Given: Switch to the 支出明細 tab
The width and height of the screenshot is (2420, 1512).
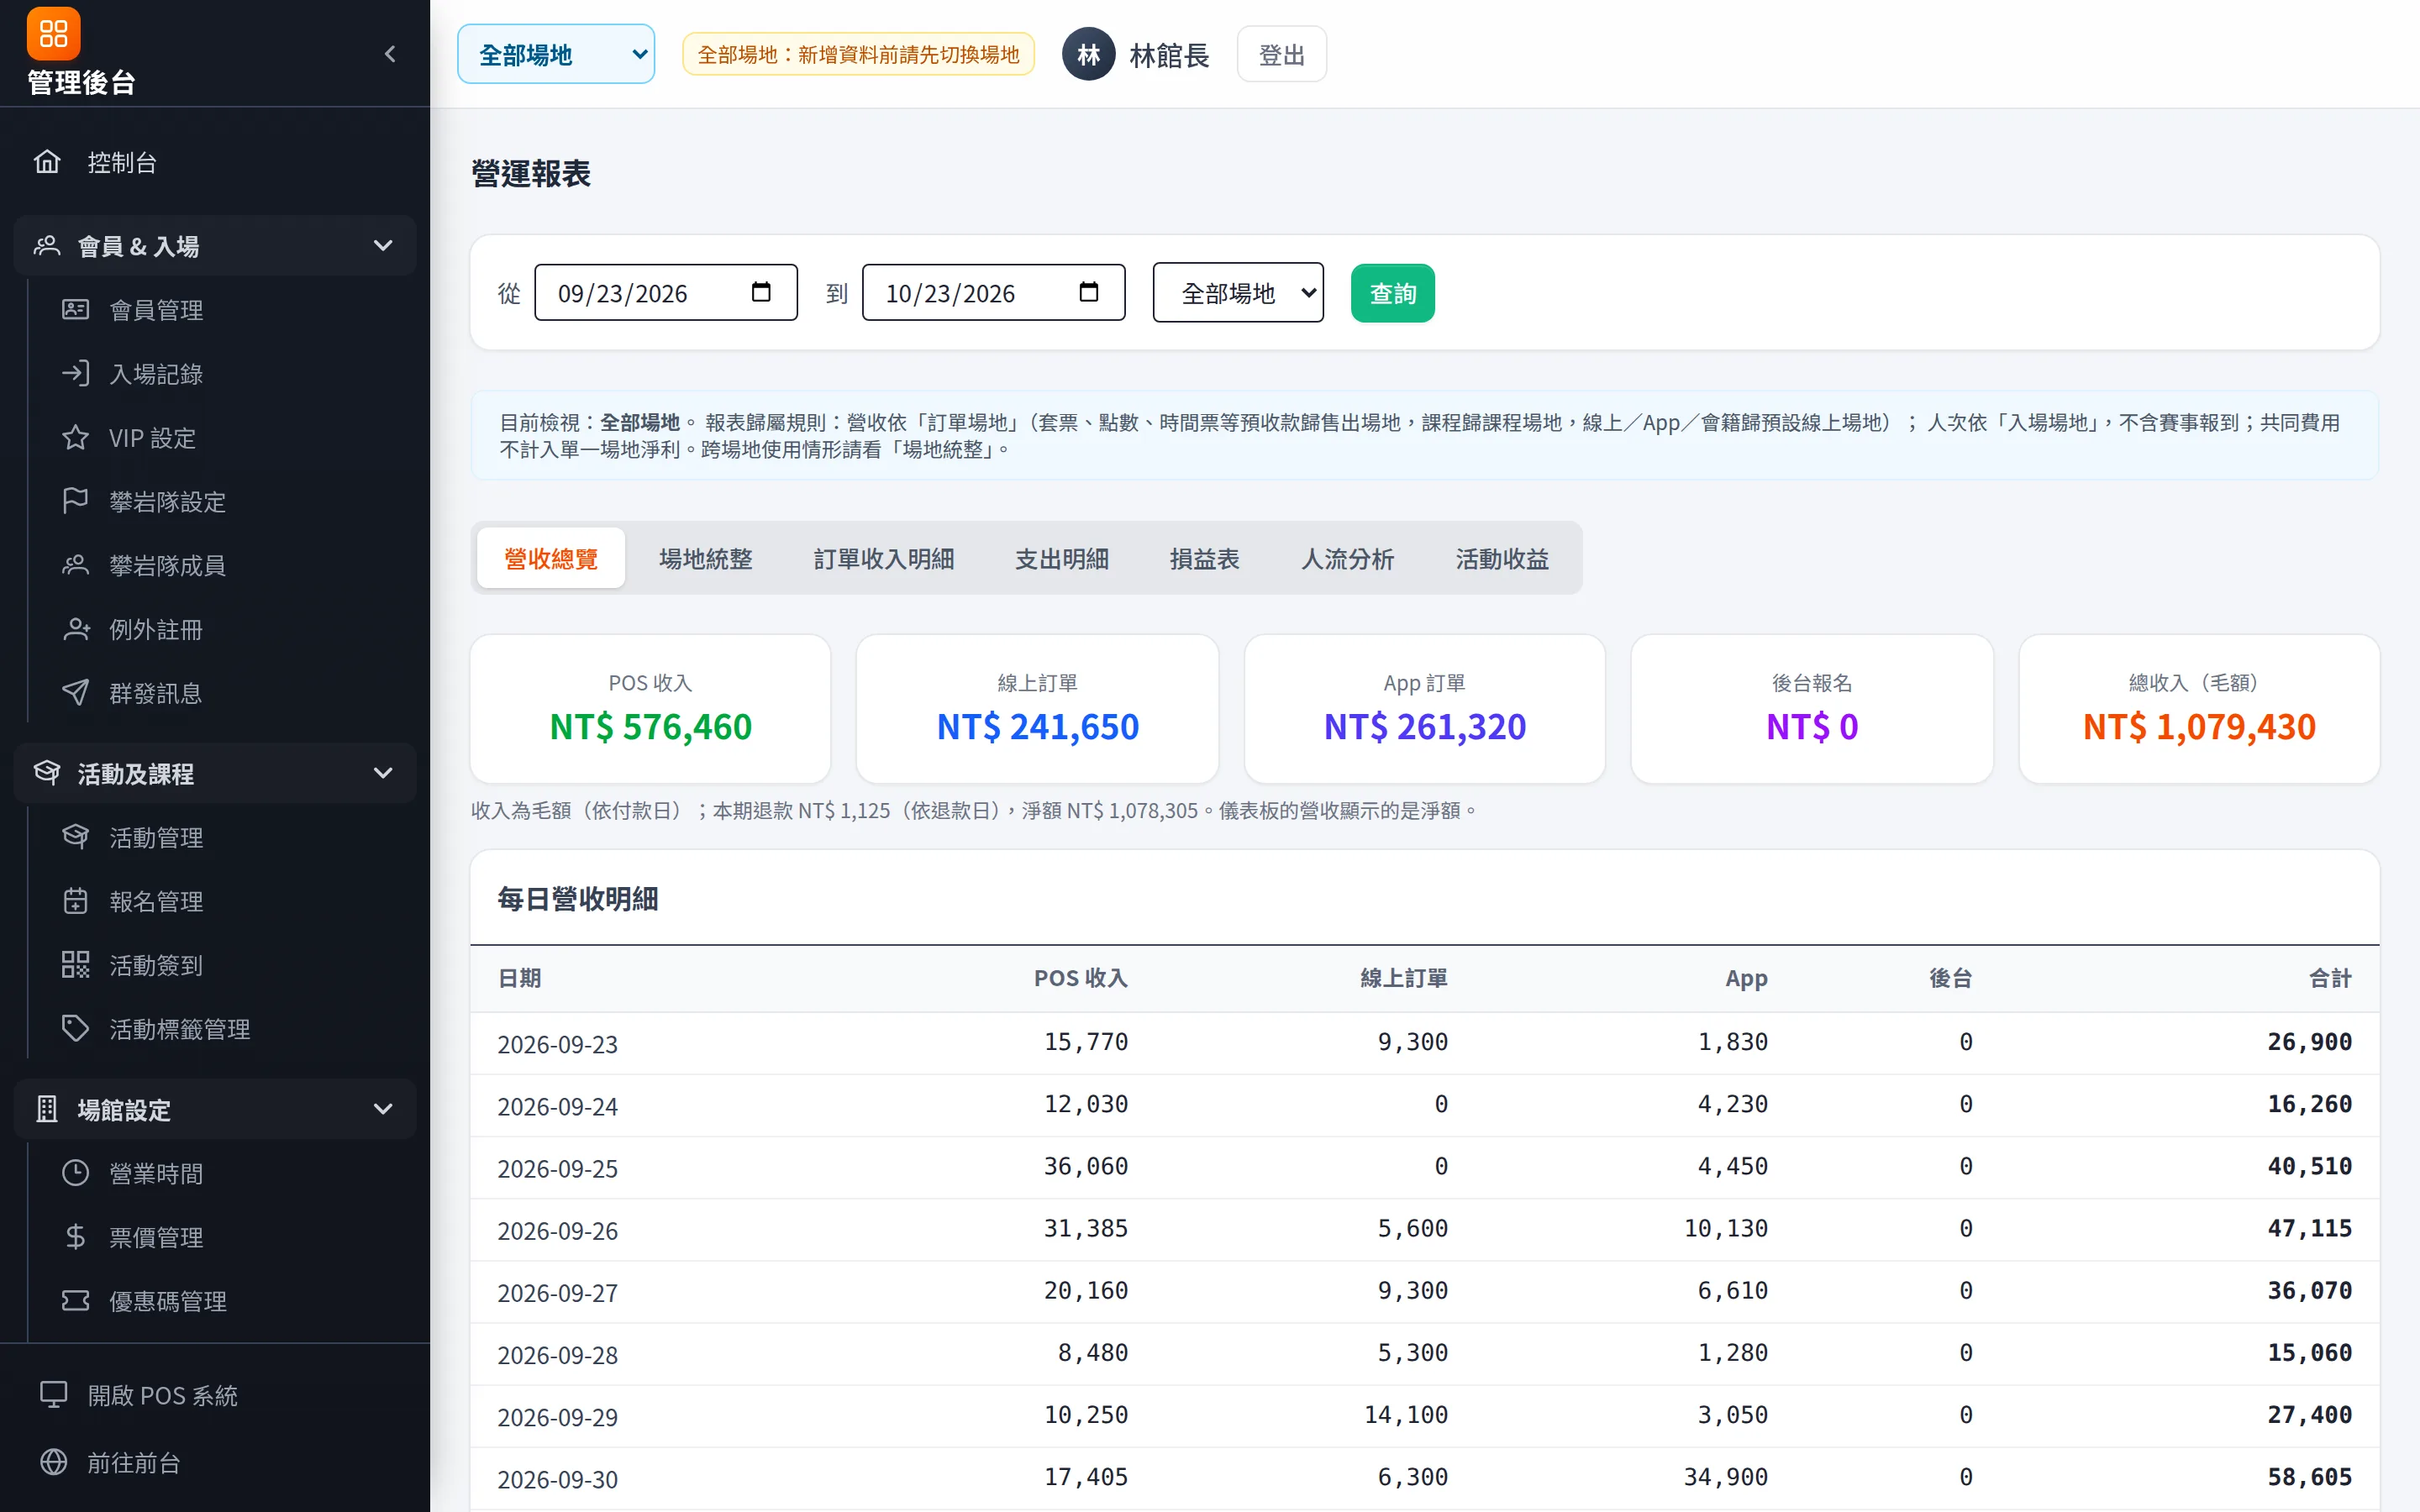Looking at the screenshot, I should (1061, 558).
